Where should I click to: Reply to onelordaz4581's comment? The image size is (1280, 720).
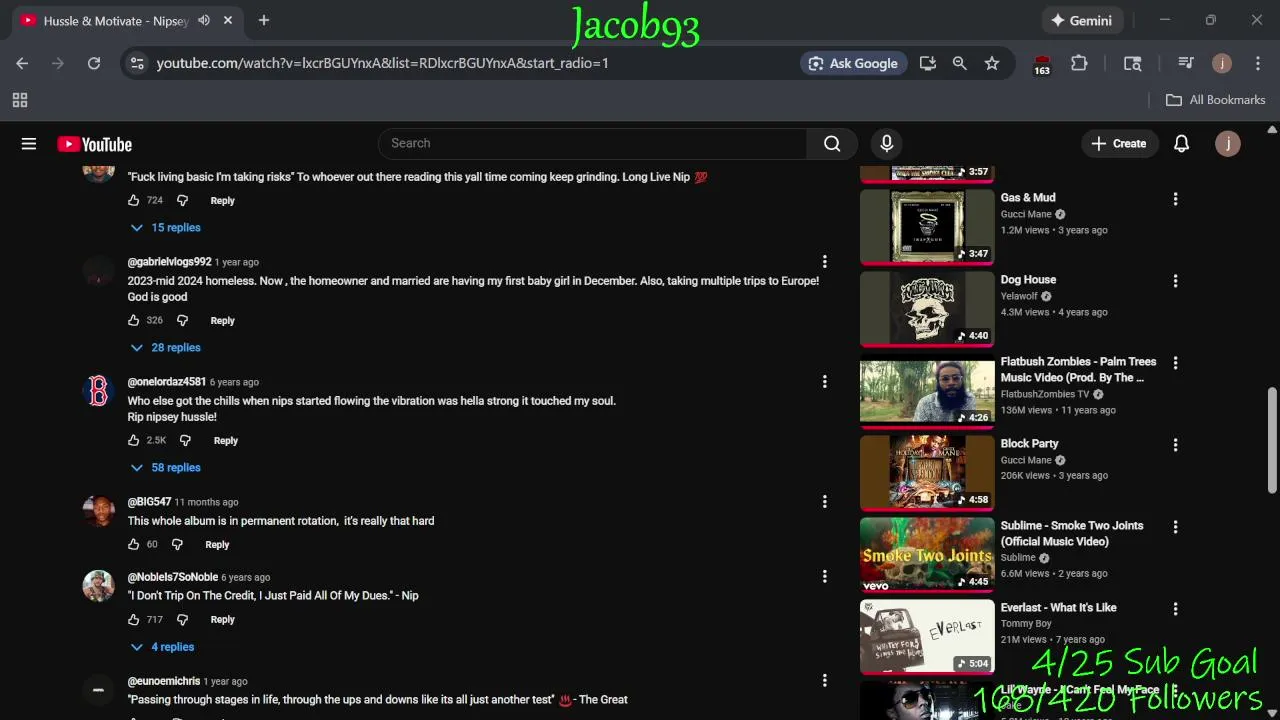pos(226,441)
